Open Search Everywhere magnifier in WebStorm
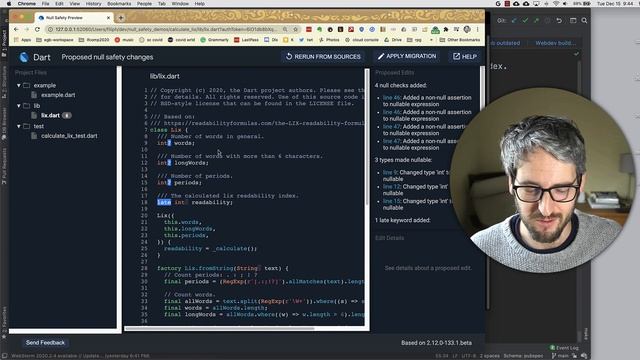Image resolution: width=640 pixels, height=360 pixels. tap(584, 20)
